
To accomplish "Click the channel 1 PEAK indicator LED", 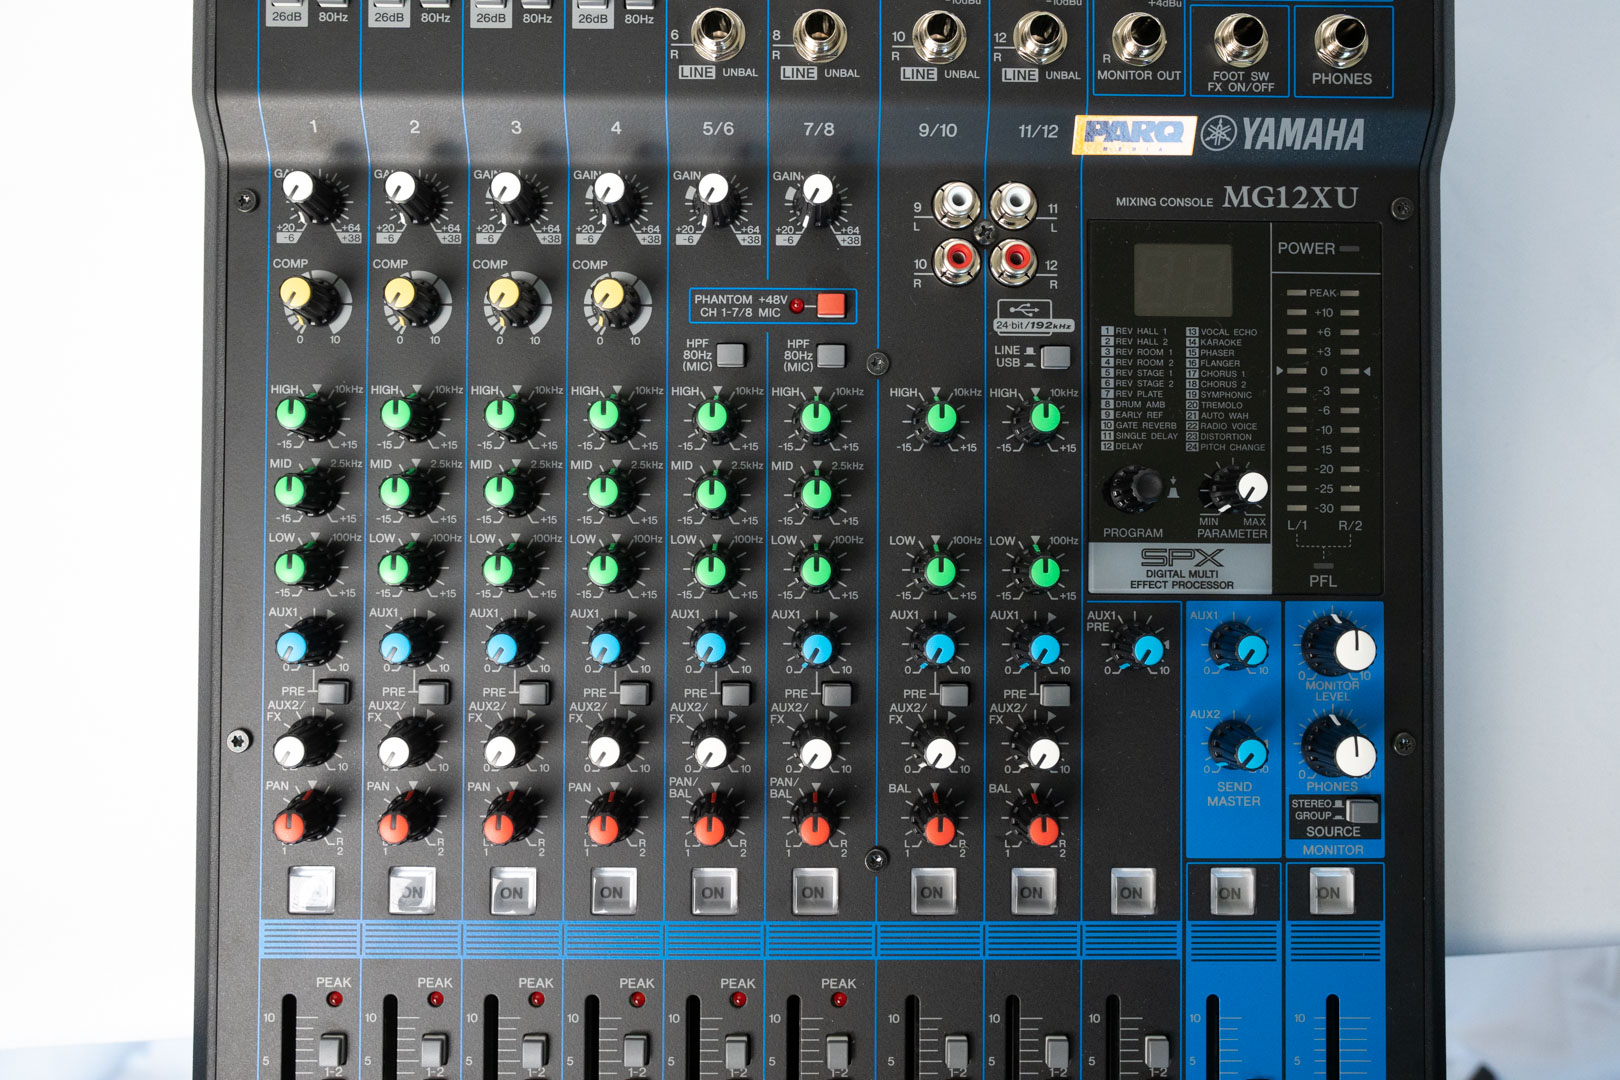I will [335, 999].
